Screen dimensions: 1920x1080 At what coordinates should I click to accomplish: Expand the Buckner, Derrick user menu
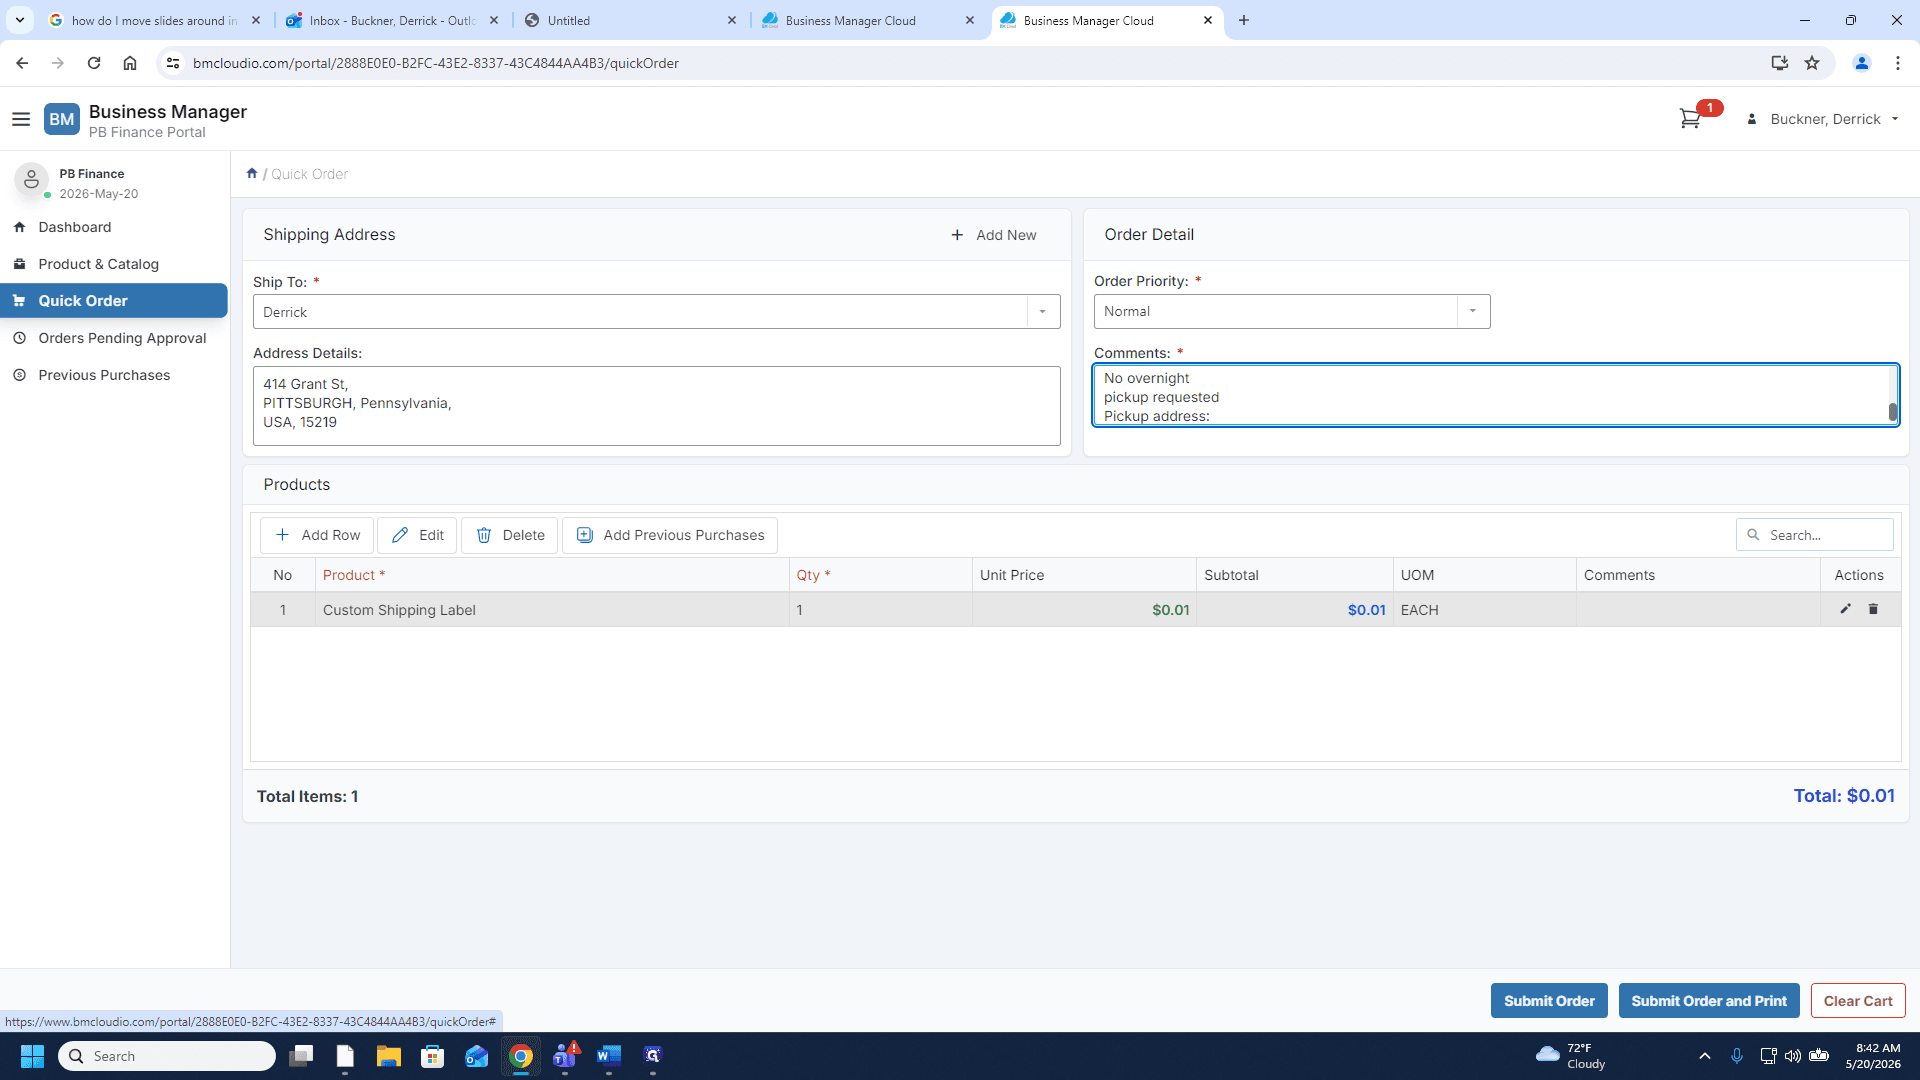1824,119
